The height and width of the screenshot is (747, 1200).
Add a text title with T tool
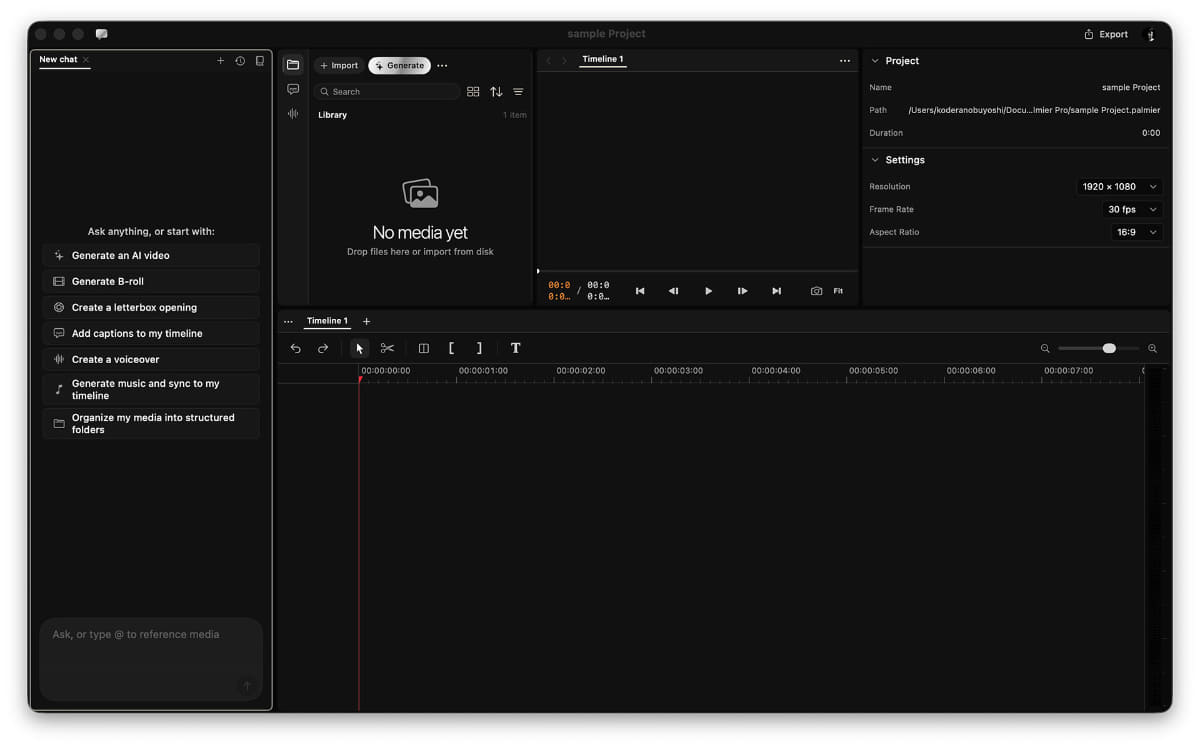[516, 348]
